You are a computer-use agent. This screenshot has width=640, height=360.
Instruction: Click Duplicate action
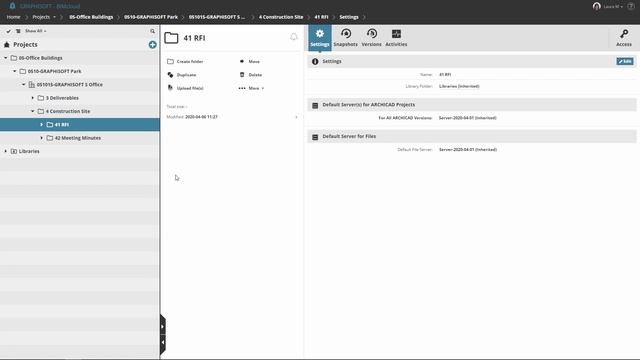182,75
